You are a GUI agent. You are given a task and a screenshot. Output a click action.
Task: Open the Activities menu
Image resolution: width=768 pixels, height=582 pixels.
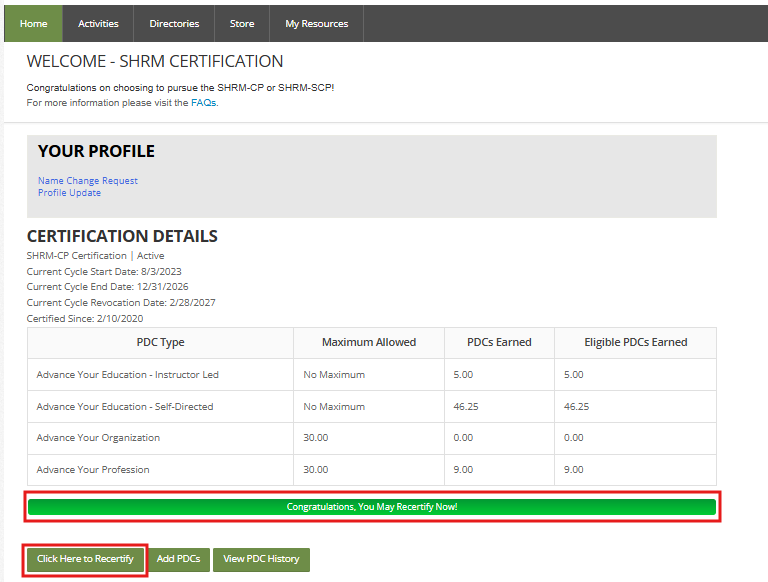pyautogui.click(x=98, y=24)
